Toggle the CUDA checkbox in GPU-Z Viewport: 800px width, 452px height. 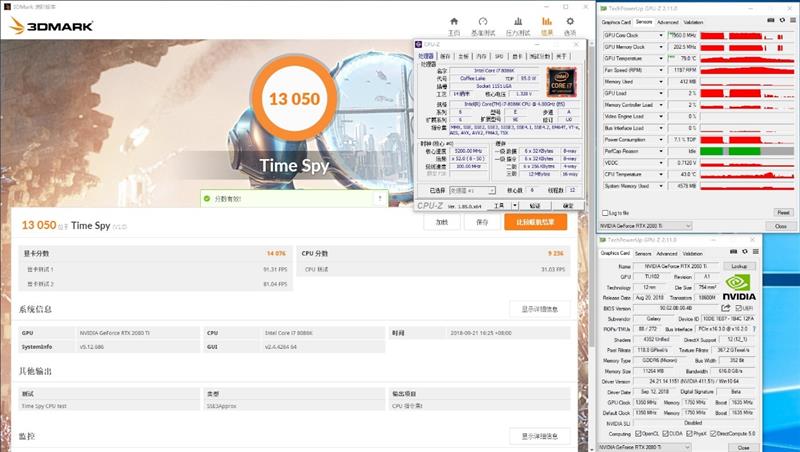click(x=665, y=434)
